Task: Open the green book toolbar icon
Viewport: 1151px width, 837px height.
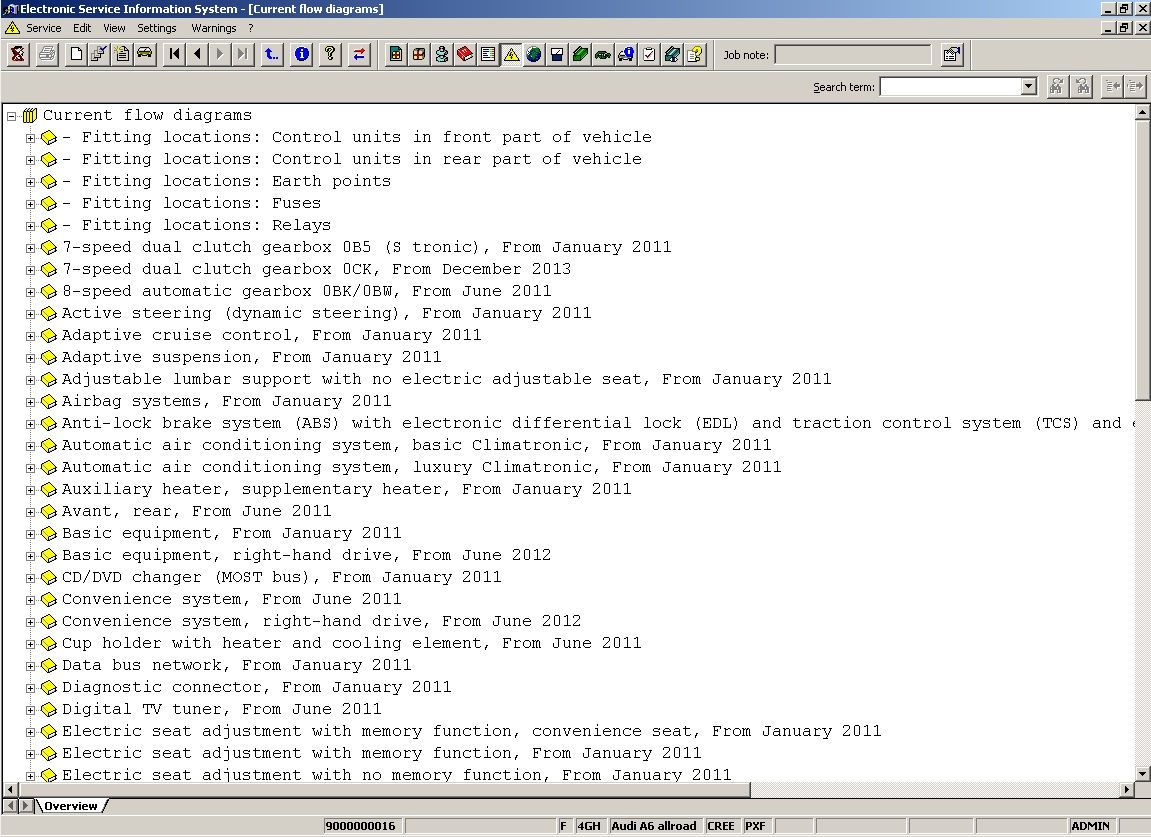Action: tap(580, 54)
